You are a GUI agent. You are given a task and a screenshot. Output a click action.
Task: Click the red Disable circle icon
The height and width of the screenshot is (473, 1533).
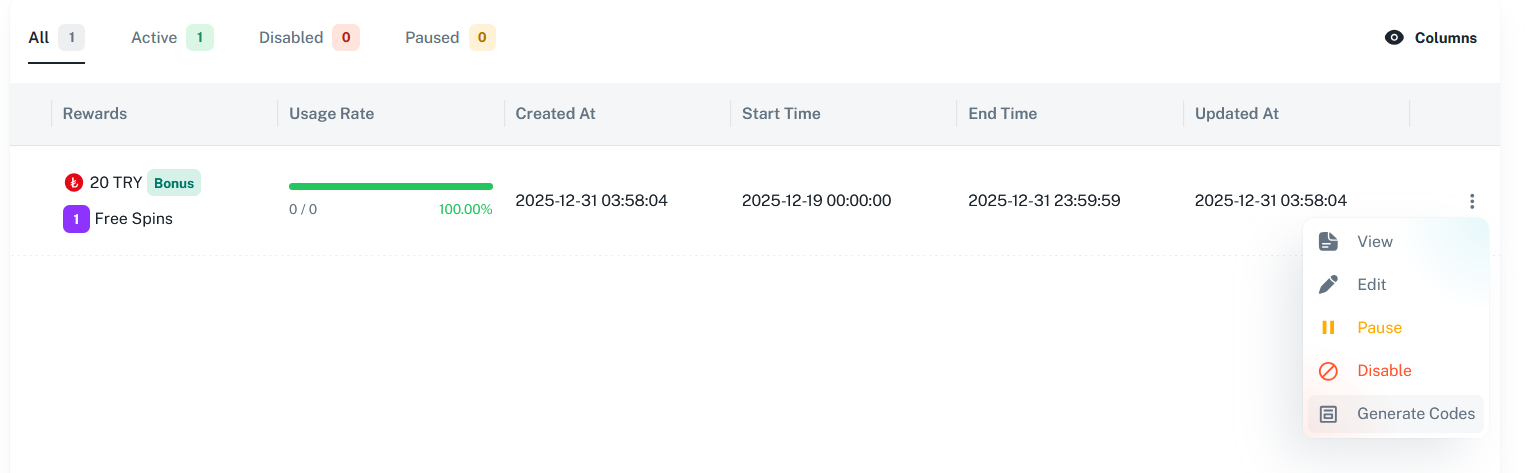(1328, 371)
